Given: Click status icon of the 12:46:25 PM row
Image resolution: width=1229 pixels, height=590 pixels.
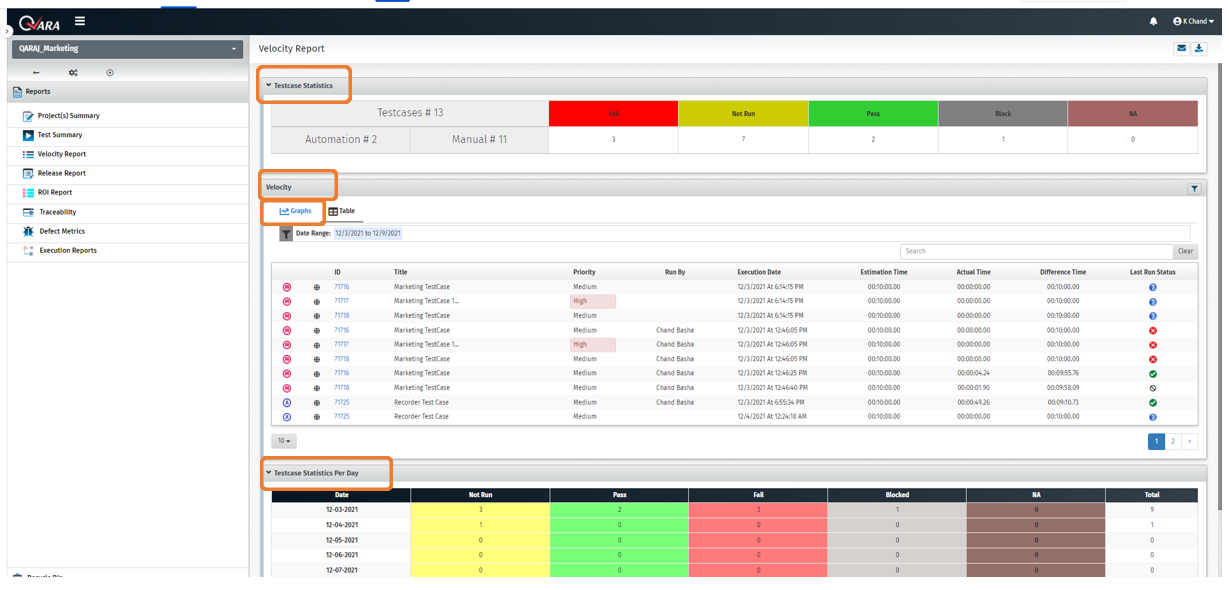Looking at the screenshot, I should [x=1153, y=373].
